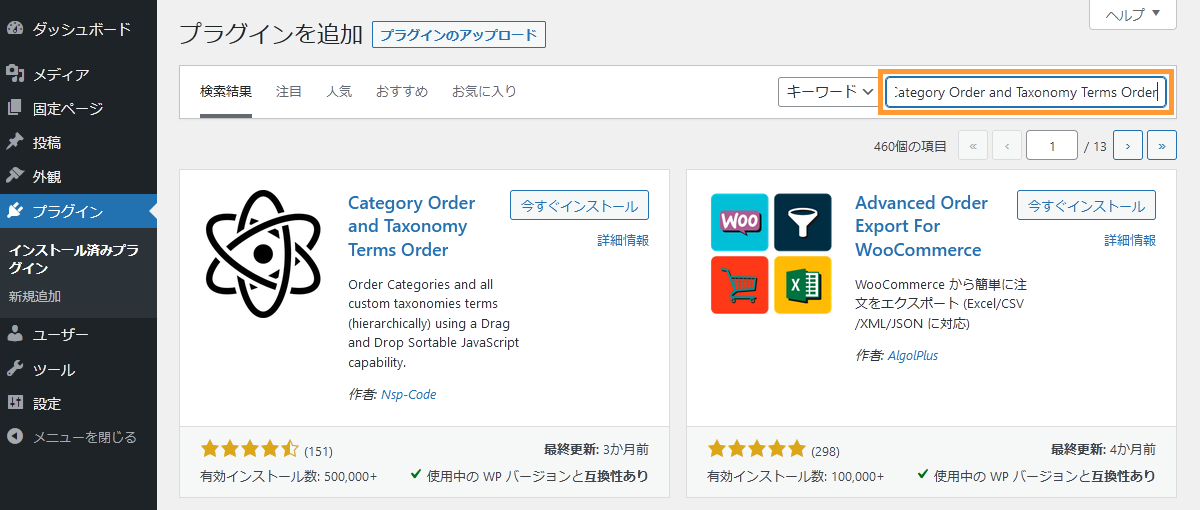This screenshot has height=510, width=1200.
Task: Go to next page of results
Action: coord(1127,146)
